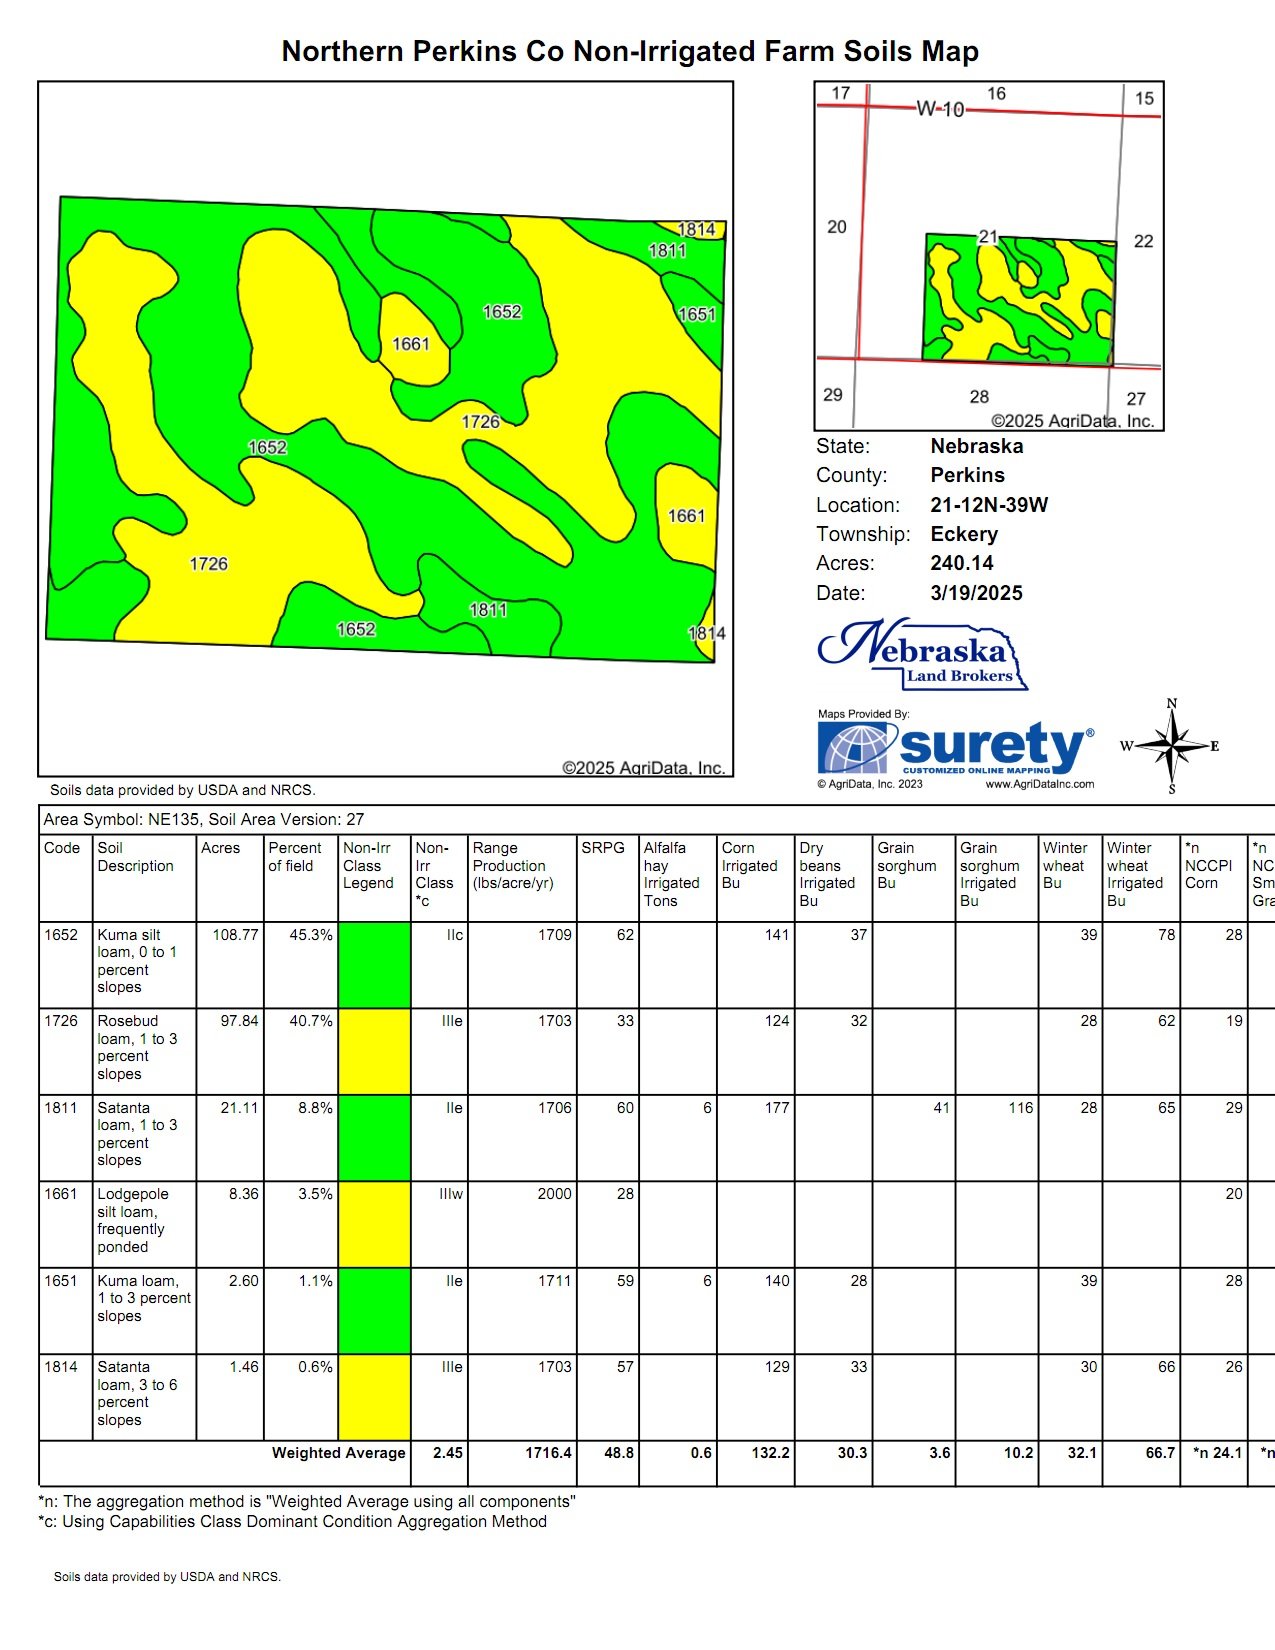Viewport: 1275px width, 1650px height.
Task: Click the green legend swatch for code 1652
Action: coord(374,965)
